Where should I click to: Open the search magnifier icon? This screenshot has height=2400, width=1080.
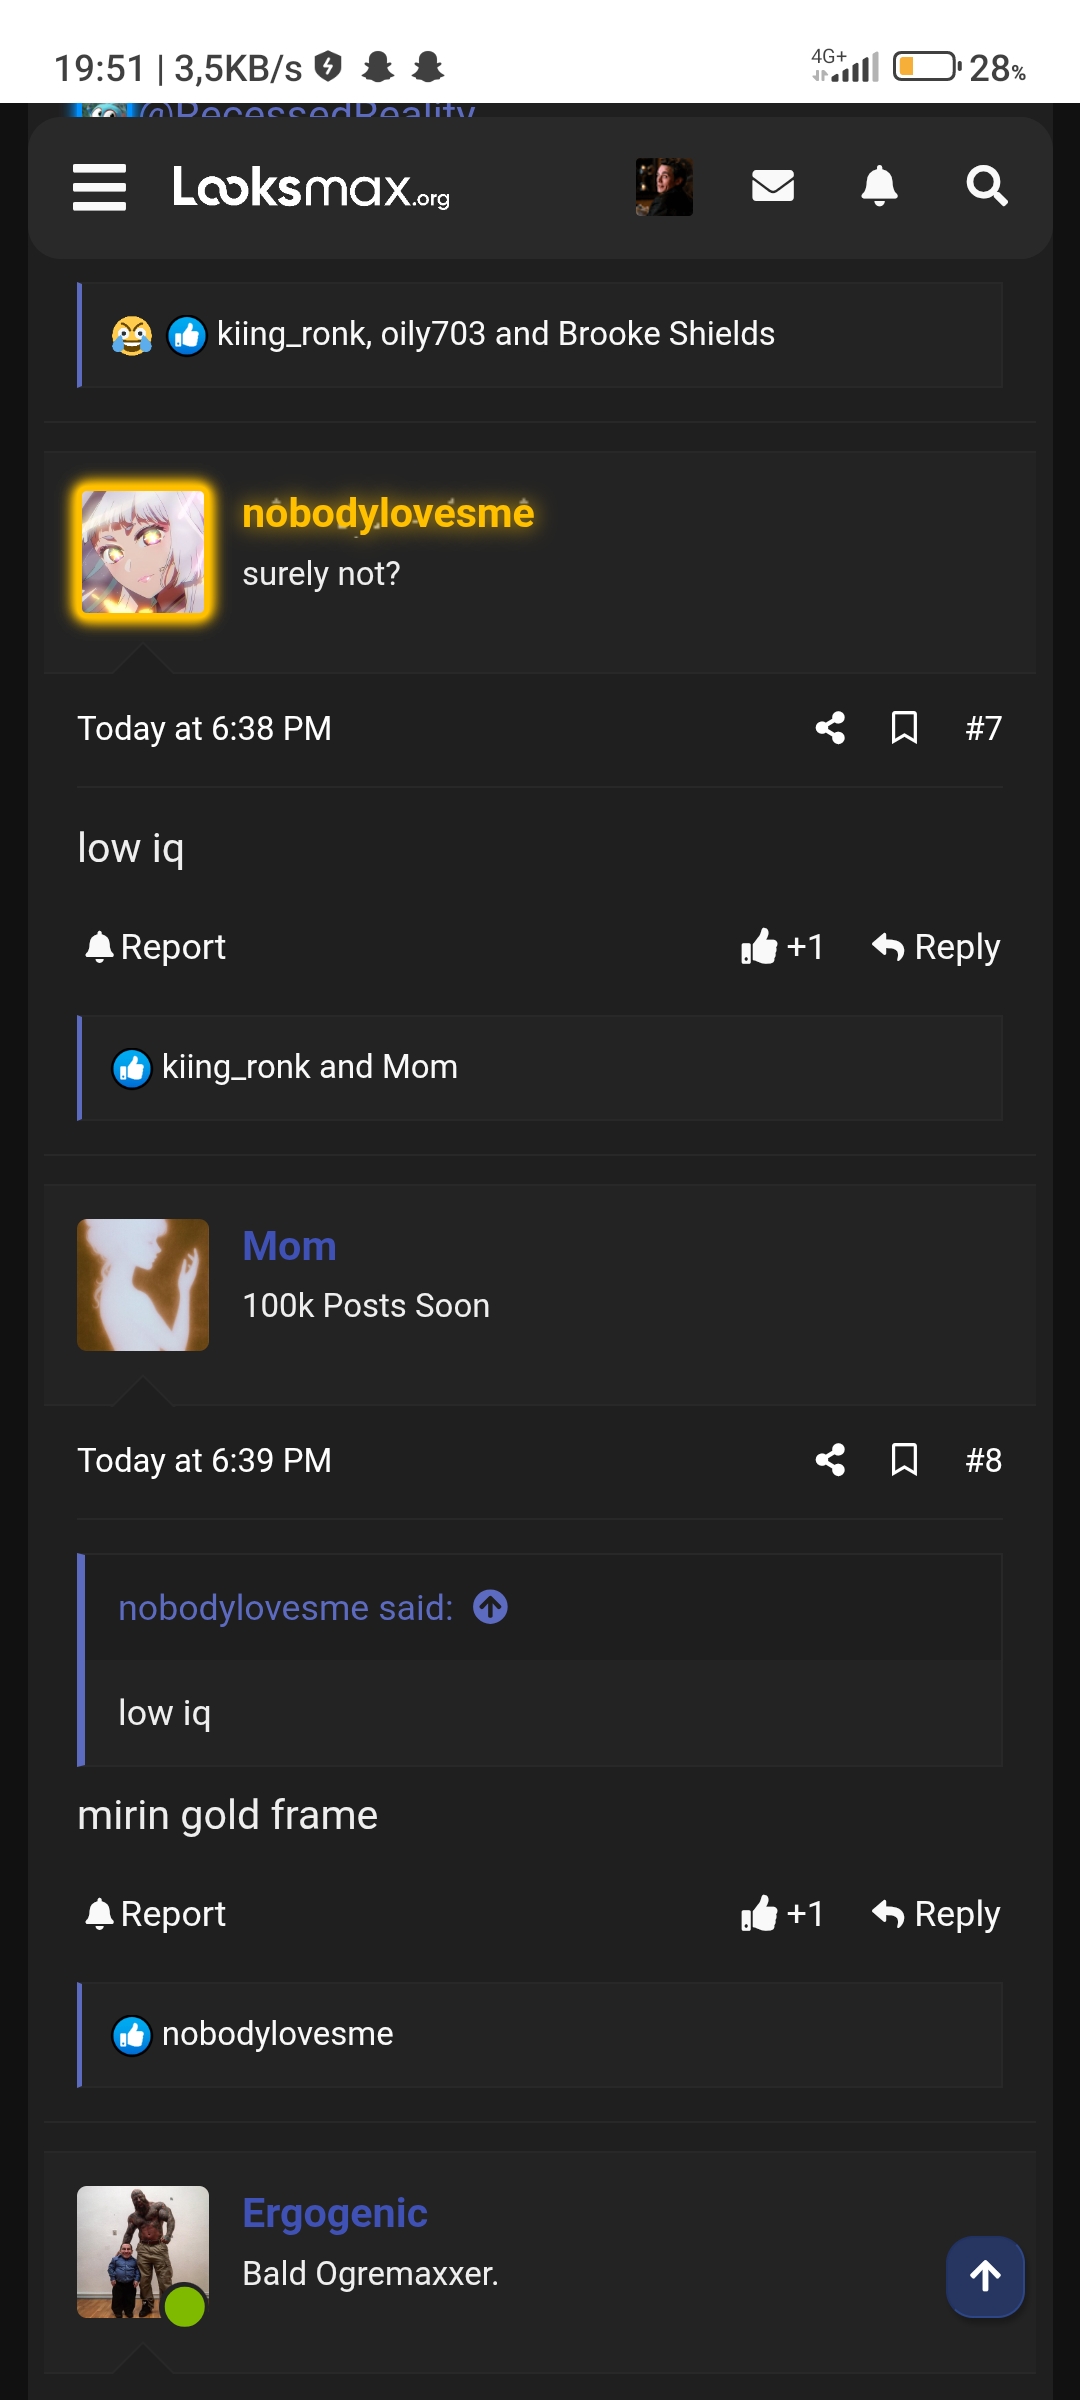[x=986, y=186]
